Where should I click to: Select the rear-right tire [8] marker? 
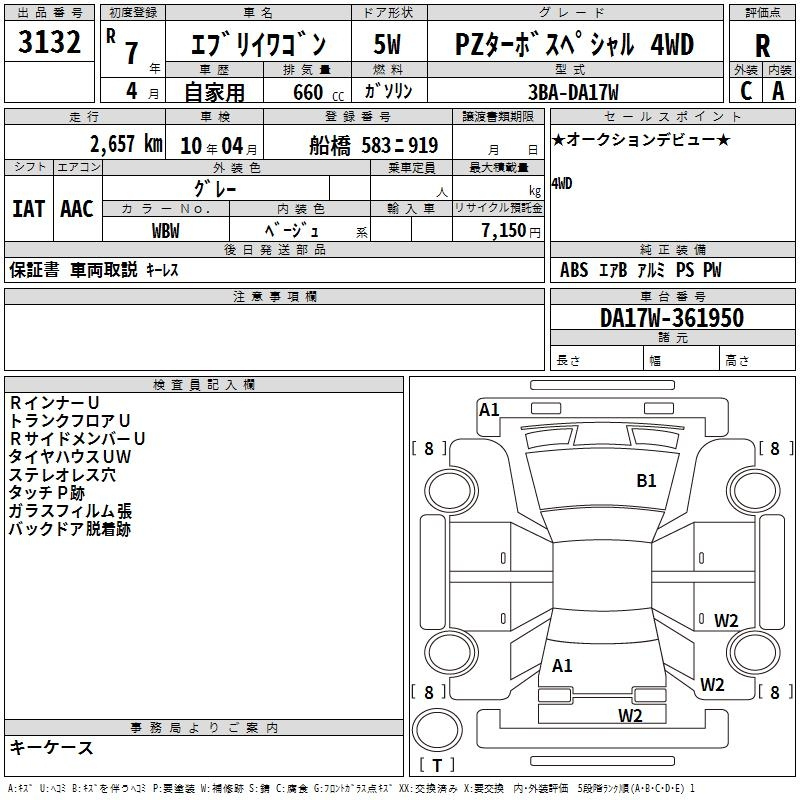coord(775,692)
